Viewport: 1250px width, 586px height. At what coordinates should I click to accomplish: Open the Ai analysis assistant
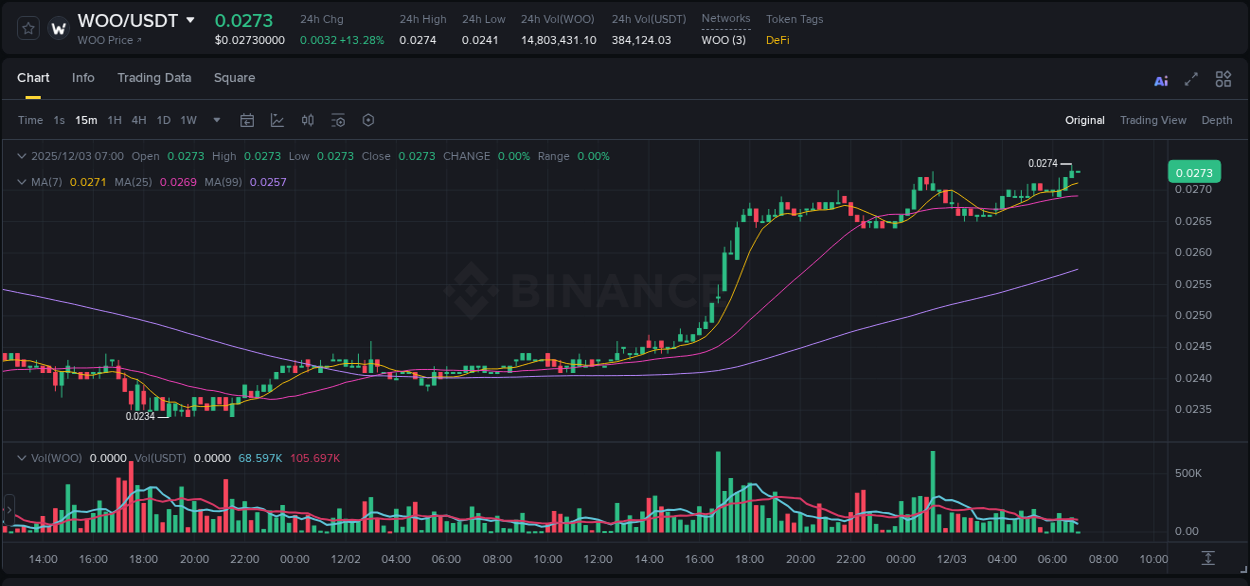click(x=1160, y=79)
